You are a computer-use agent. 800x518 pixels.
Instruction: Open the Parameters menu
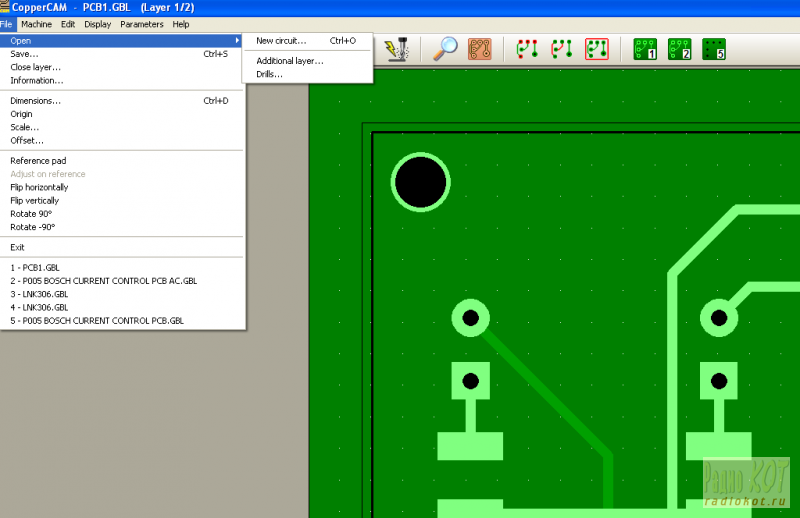[142, 24]
